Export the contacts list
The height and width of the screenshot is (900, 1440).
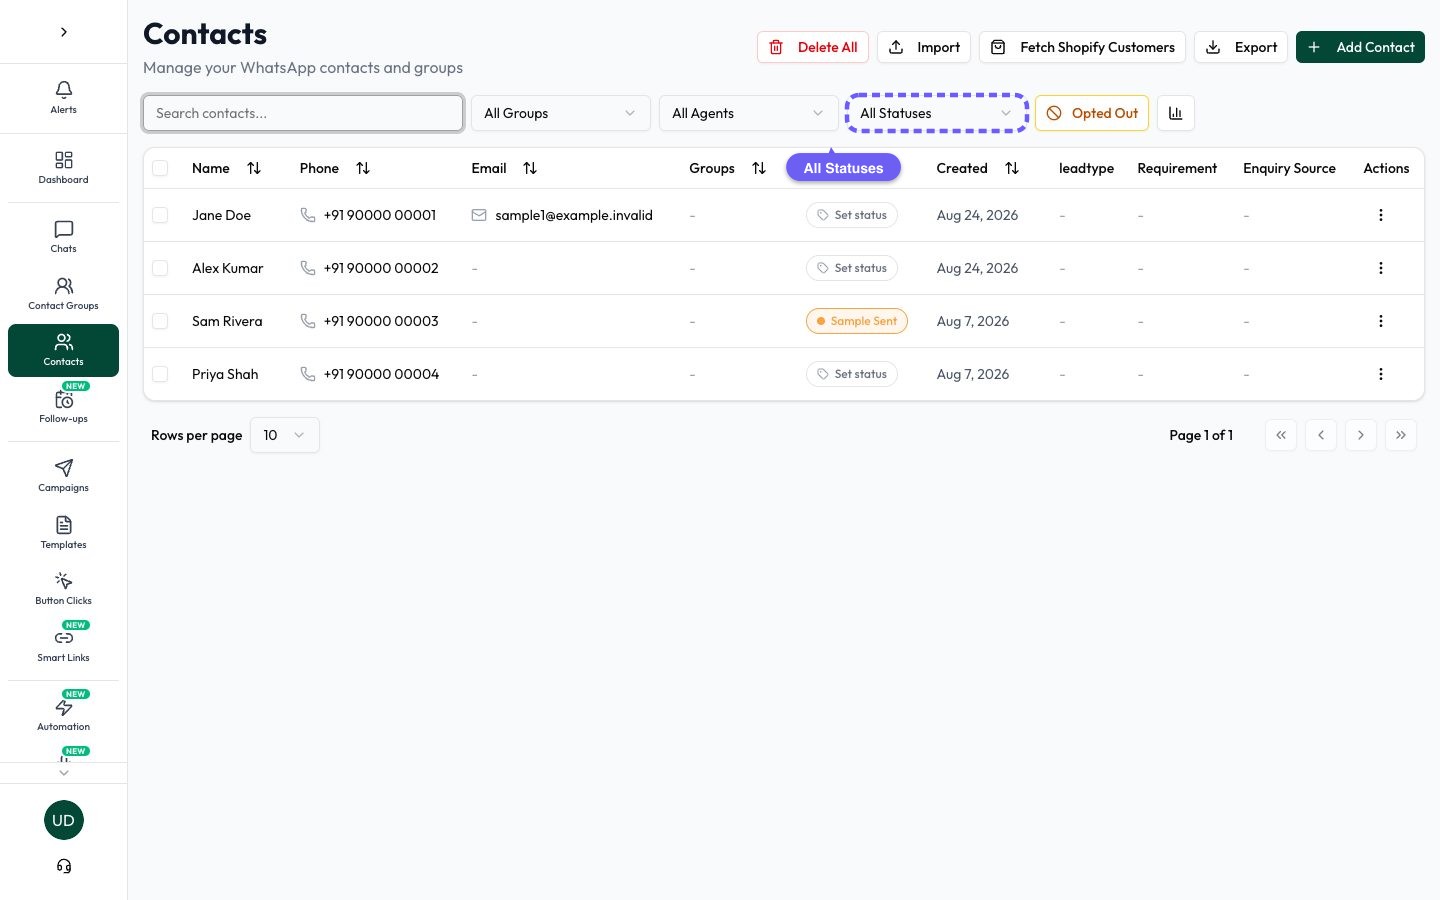(1241, 47)
